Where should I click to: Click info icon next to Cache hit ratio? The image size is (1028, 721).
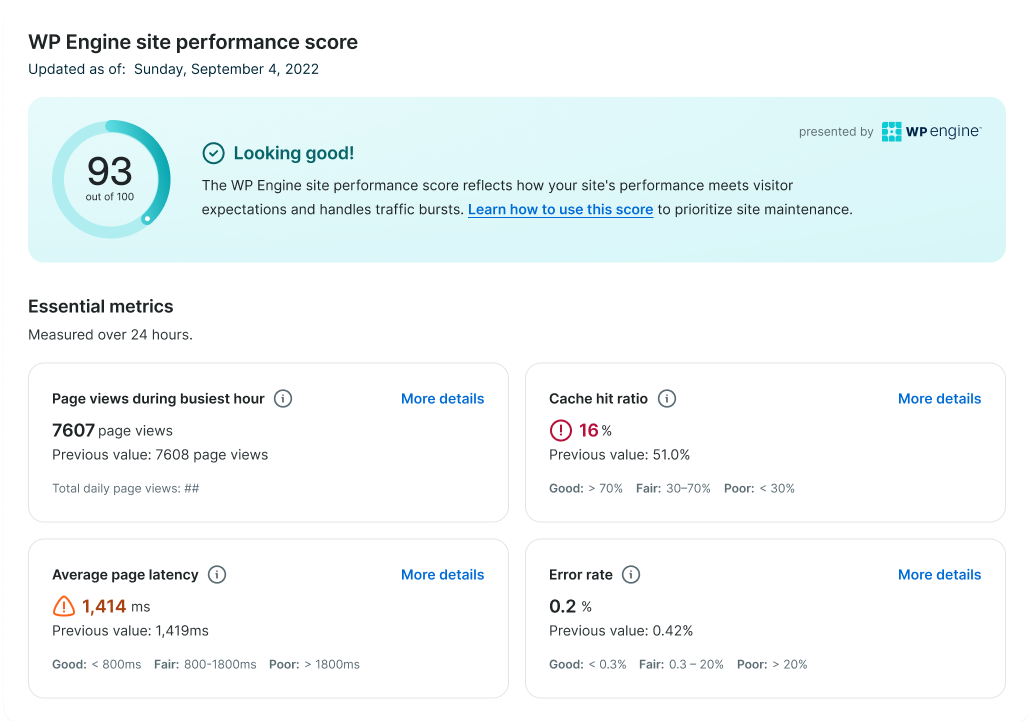(667, 399)
